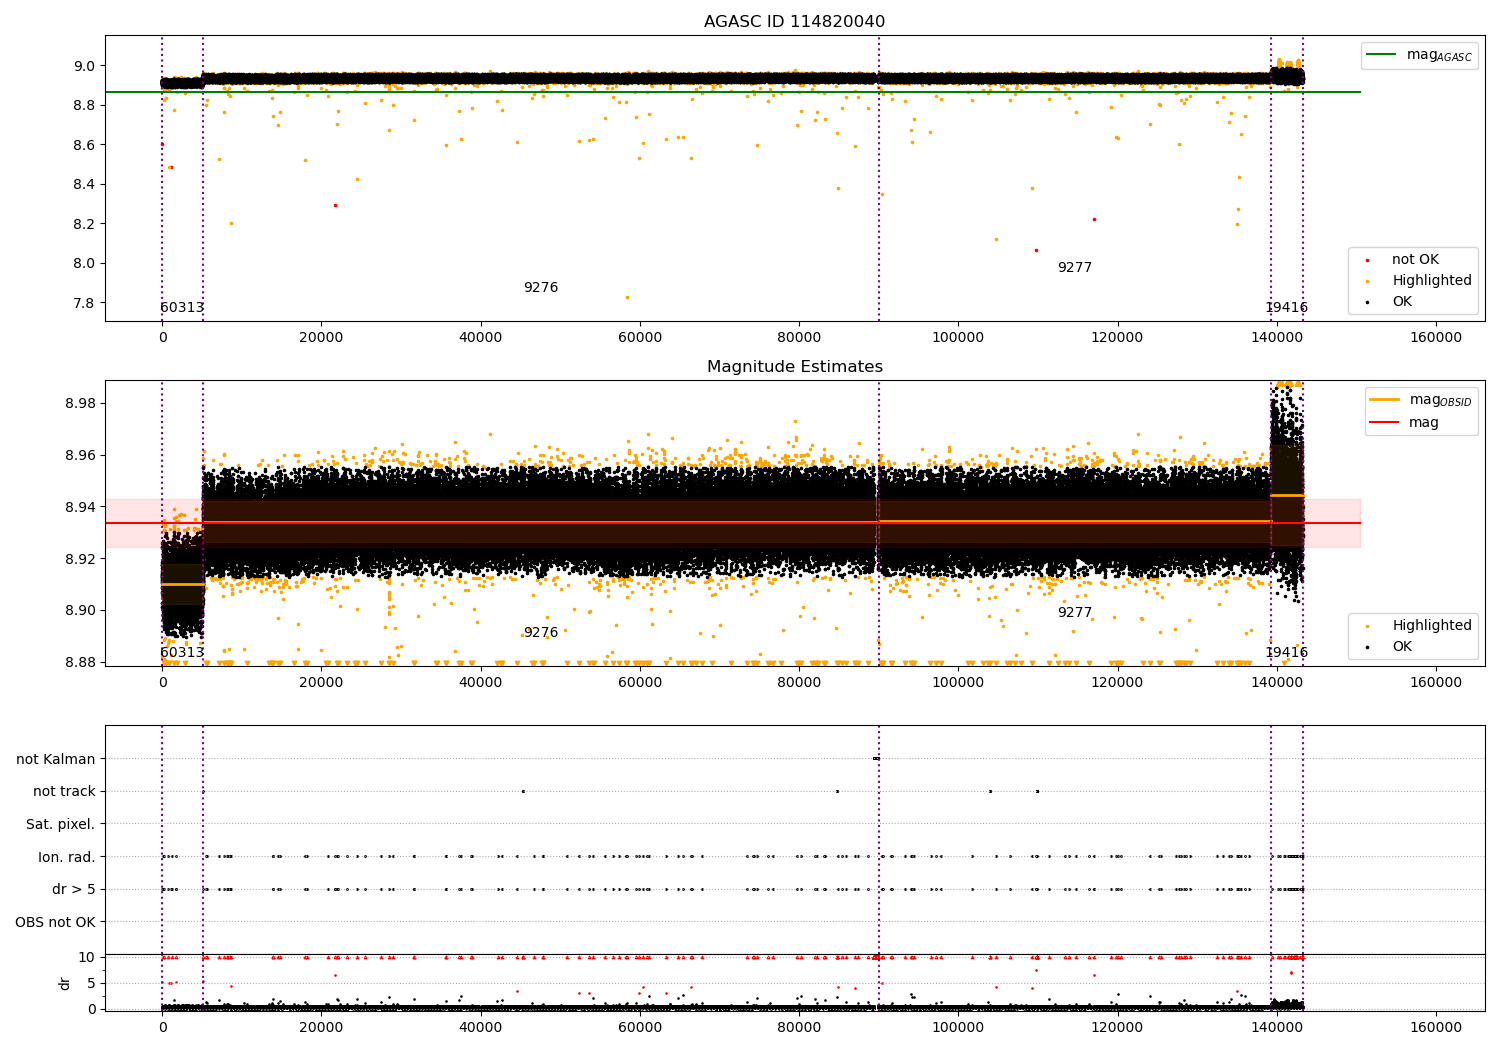Select the 8.94 y-axis tick label
Screen dimensions: 1500x1050
click(81, 508)
